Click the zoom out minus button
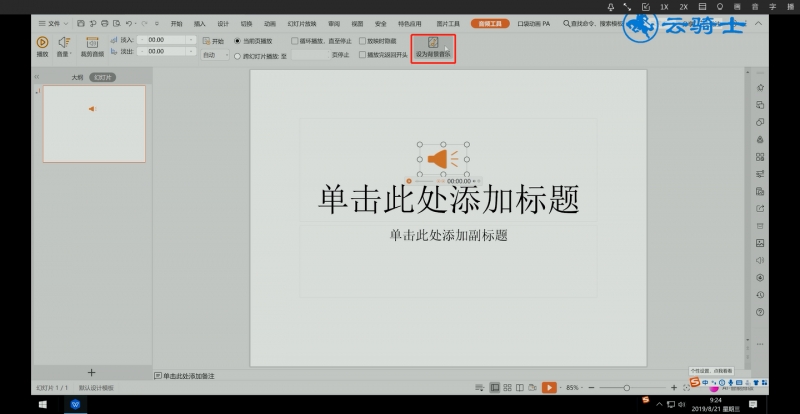 pos(591,388)
